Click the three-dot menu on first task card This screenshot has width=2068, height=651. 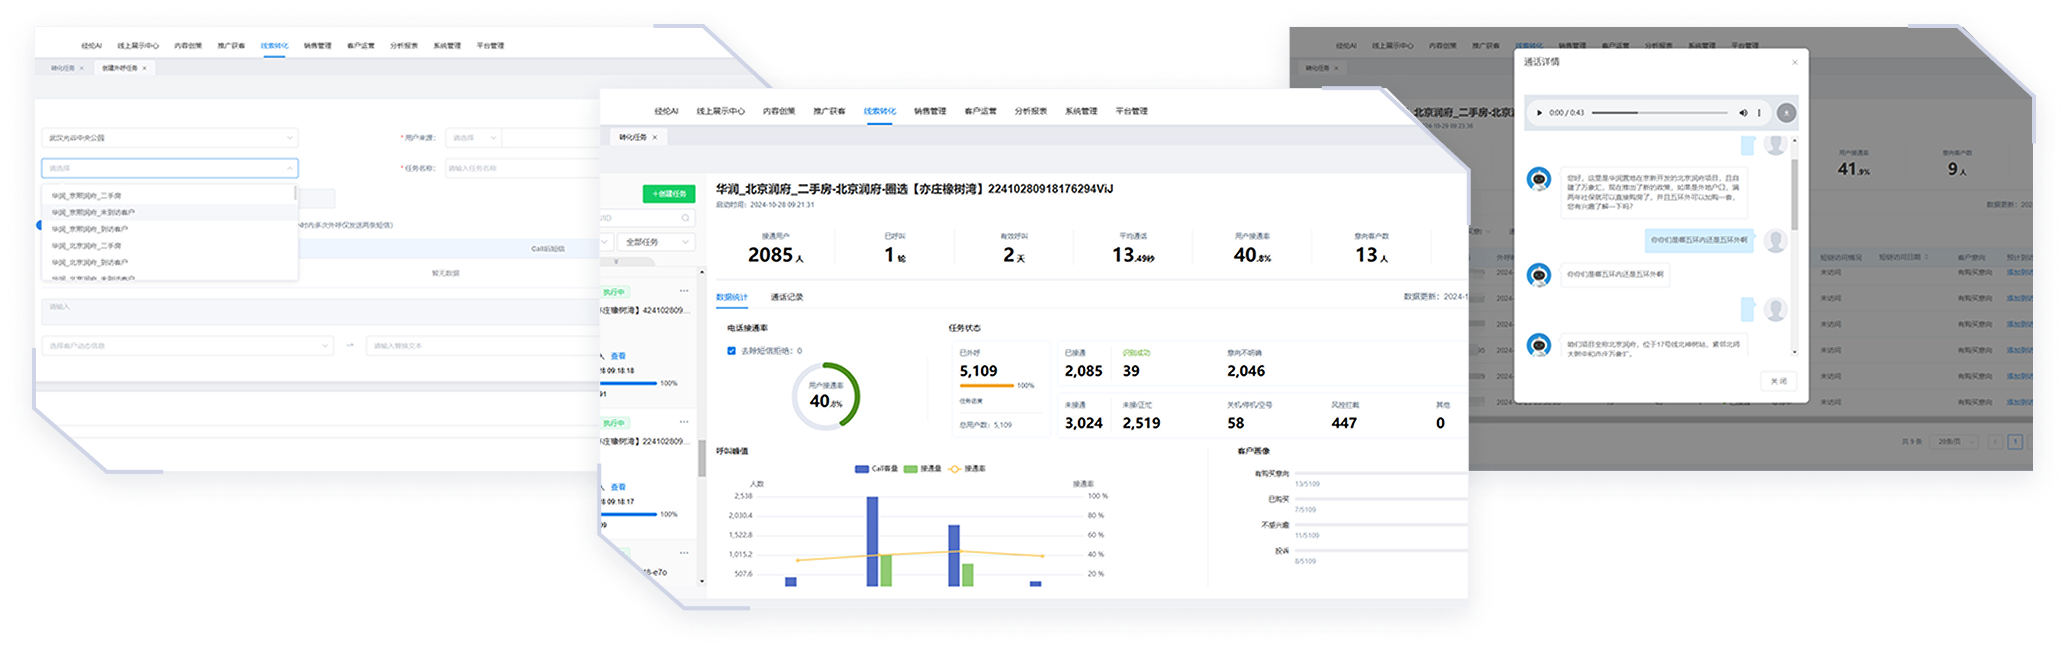pos(684,291)
